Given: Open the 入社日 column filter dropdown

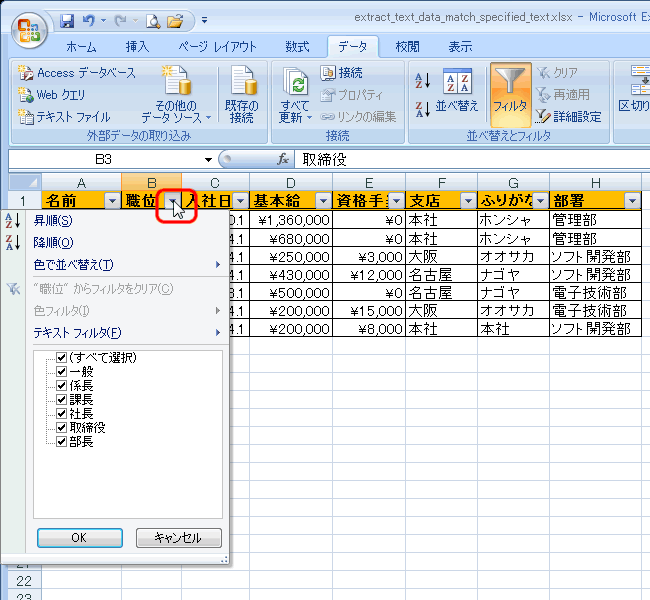Looking at the screenshot, I should click(241, 201).
